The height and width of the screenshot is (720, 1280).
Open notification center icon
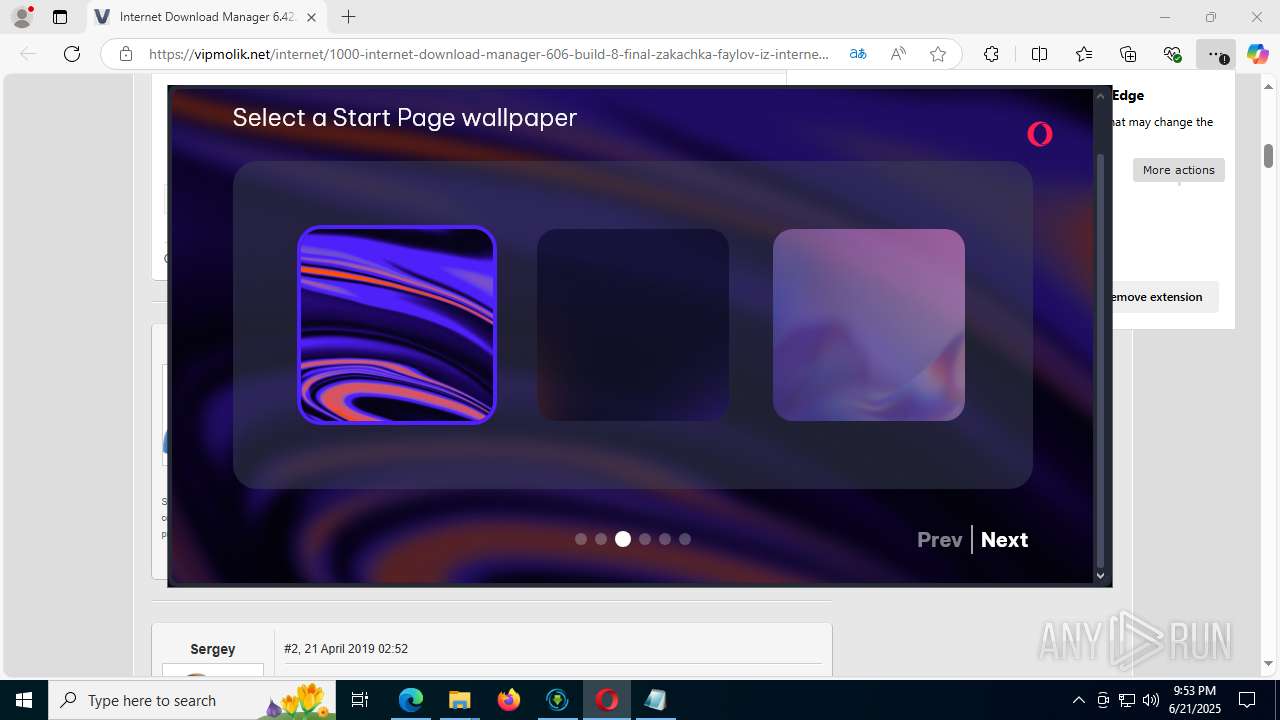(1247, 700)
